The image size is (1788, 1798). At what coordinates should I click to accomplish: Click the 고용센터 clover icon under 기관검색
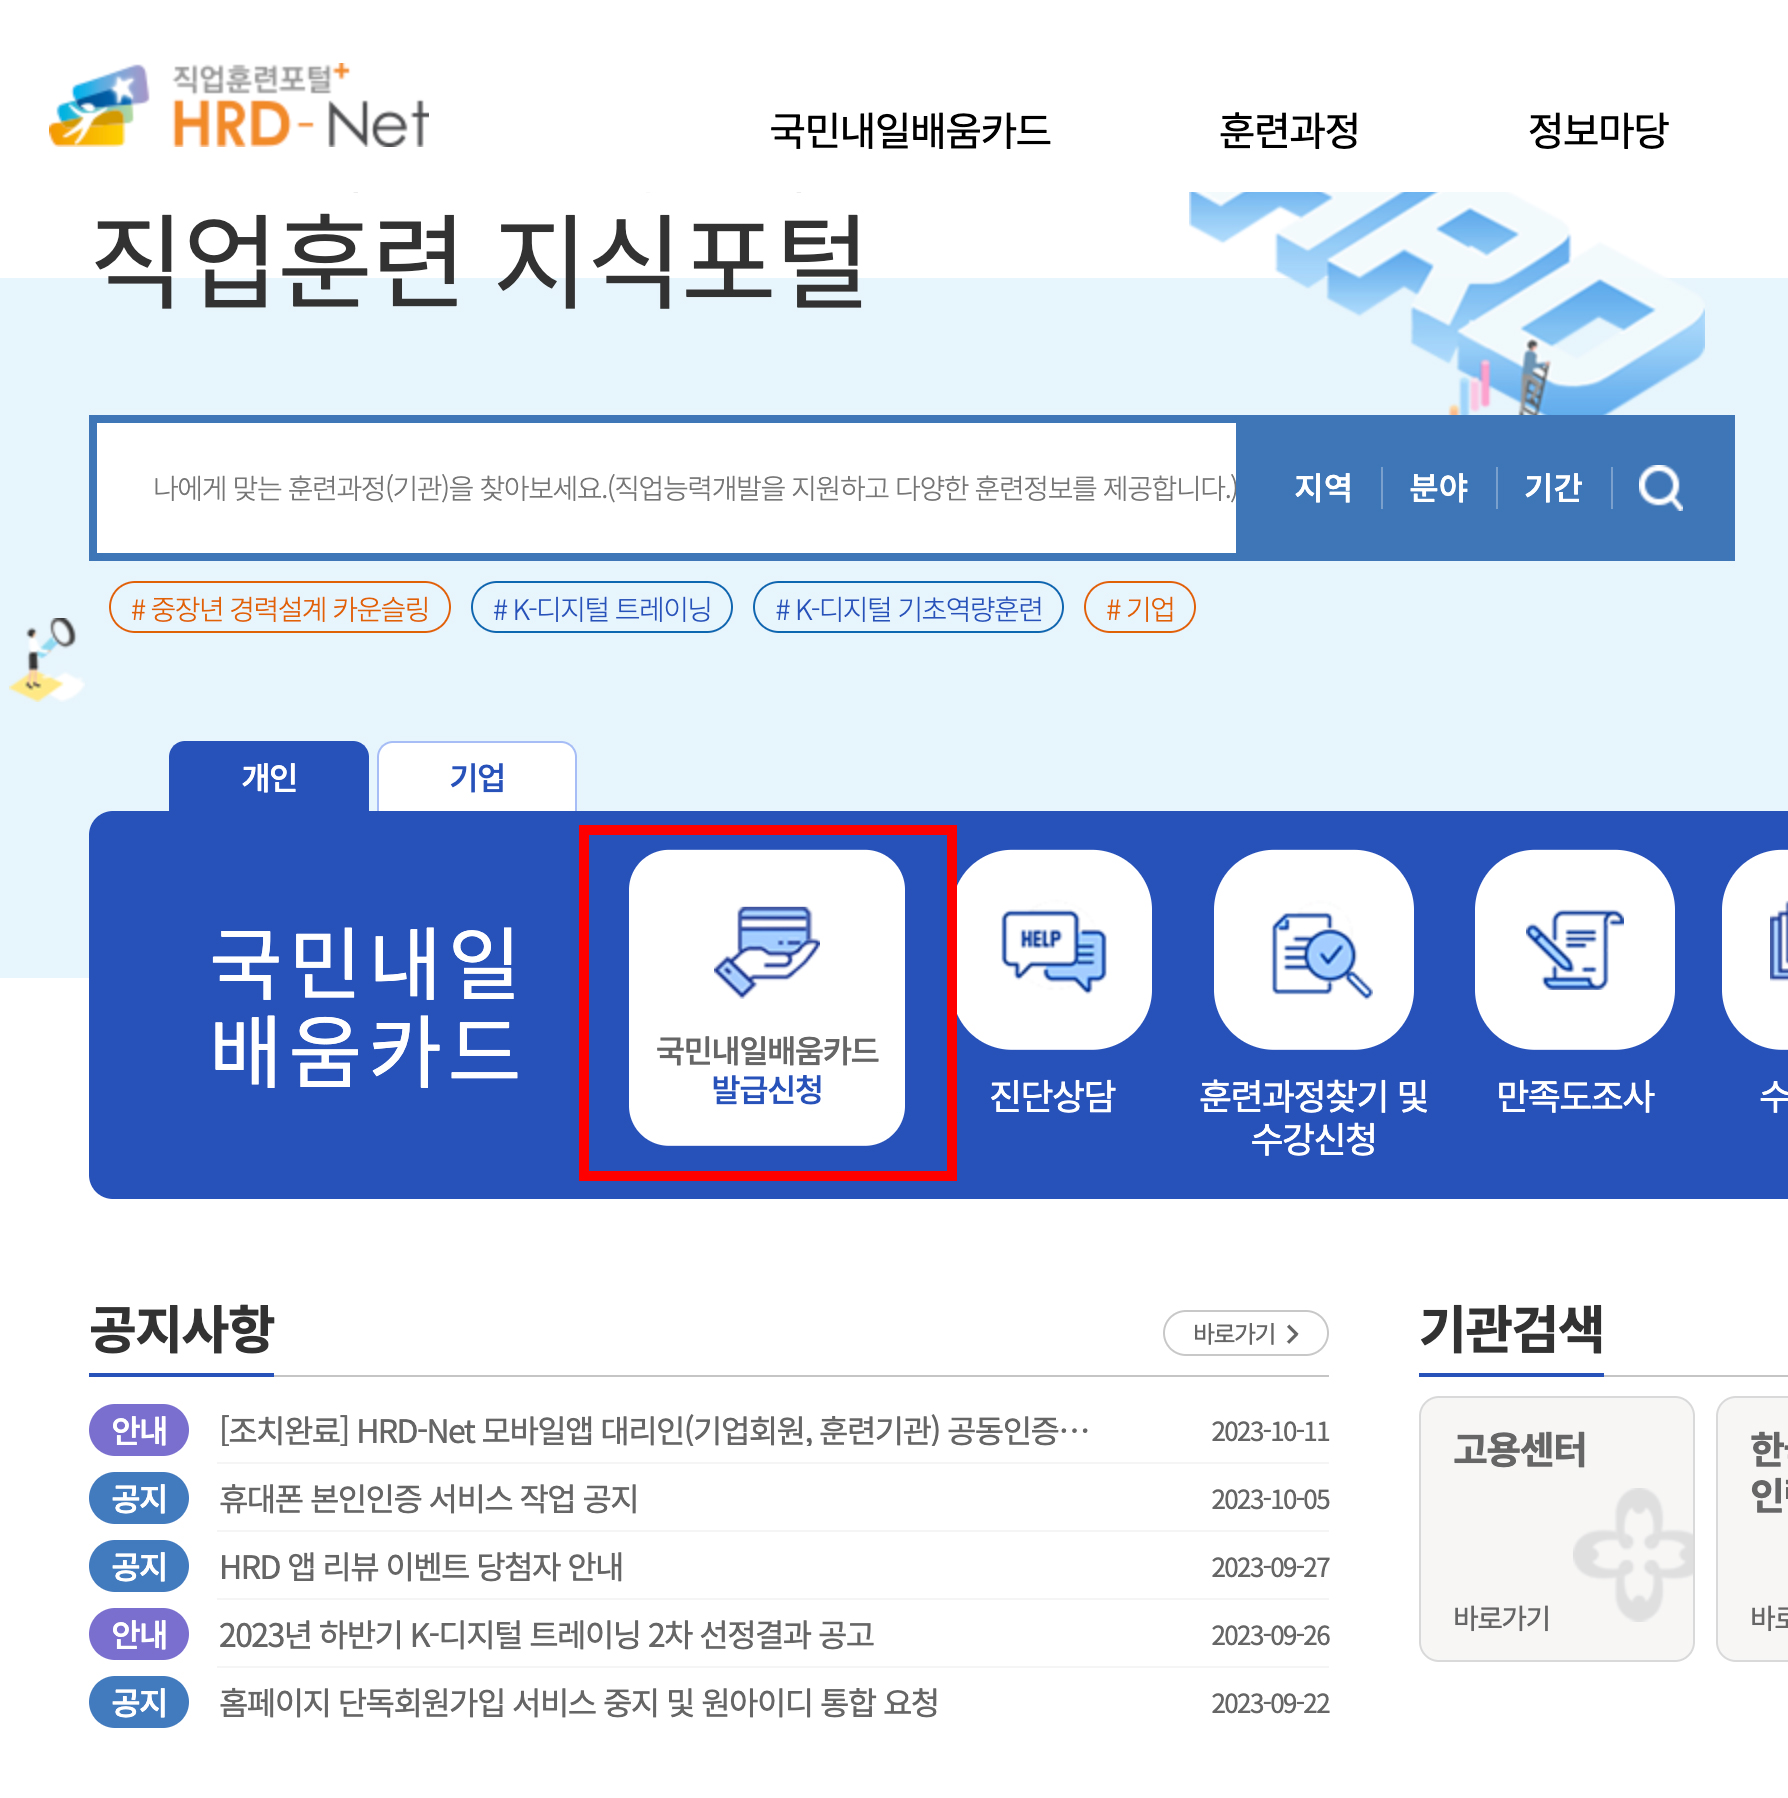1637,1556
